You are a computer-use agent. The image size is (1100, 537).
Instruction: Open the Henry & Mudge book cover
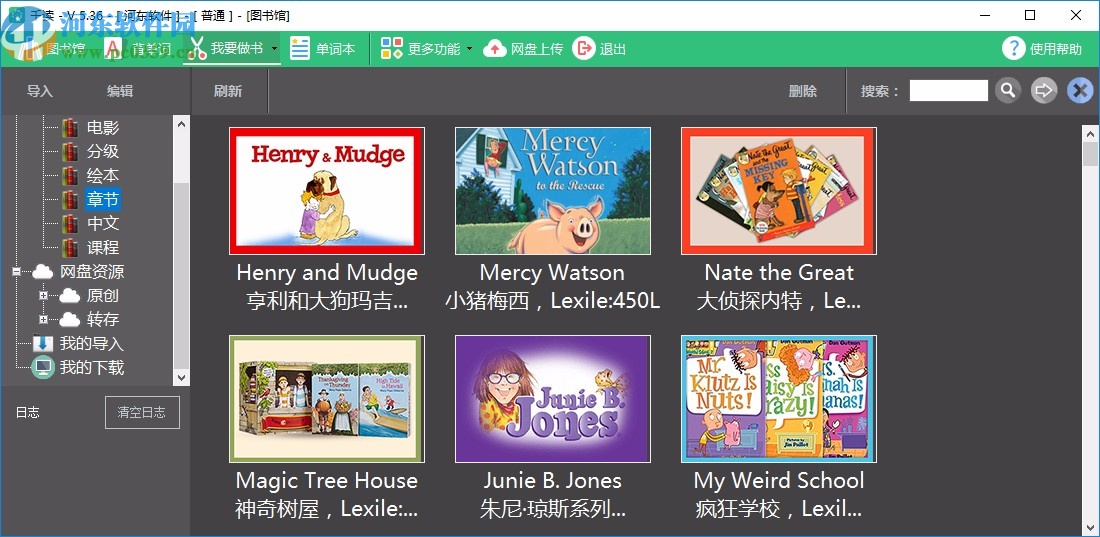[x=327, y=191]
